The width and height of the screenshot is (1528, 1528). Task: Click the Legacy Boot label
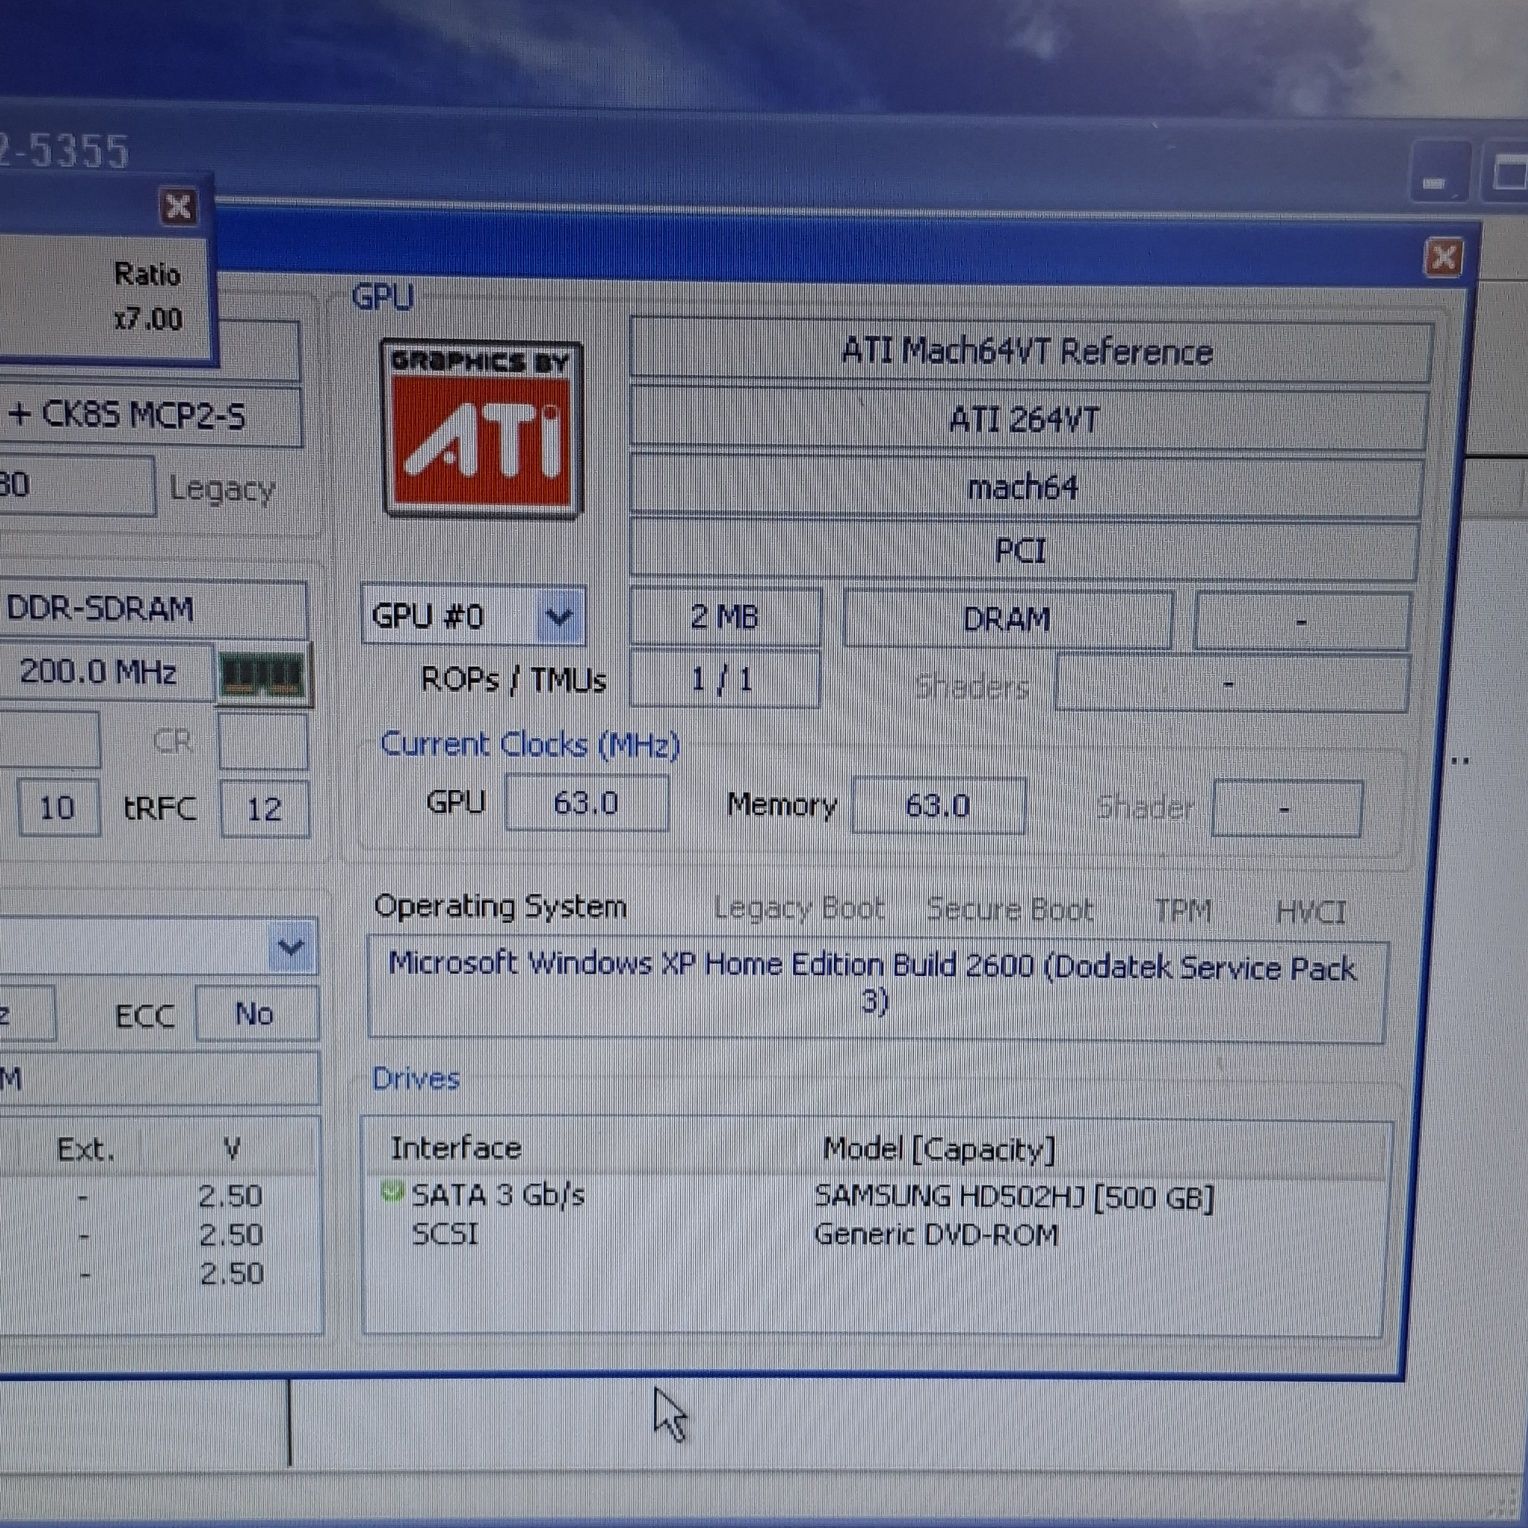click(x=799, y=908)
